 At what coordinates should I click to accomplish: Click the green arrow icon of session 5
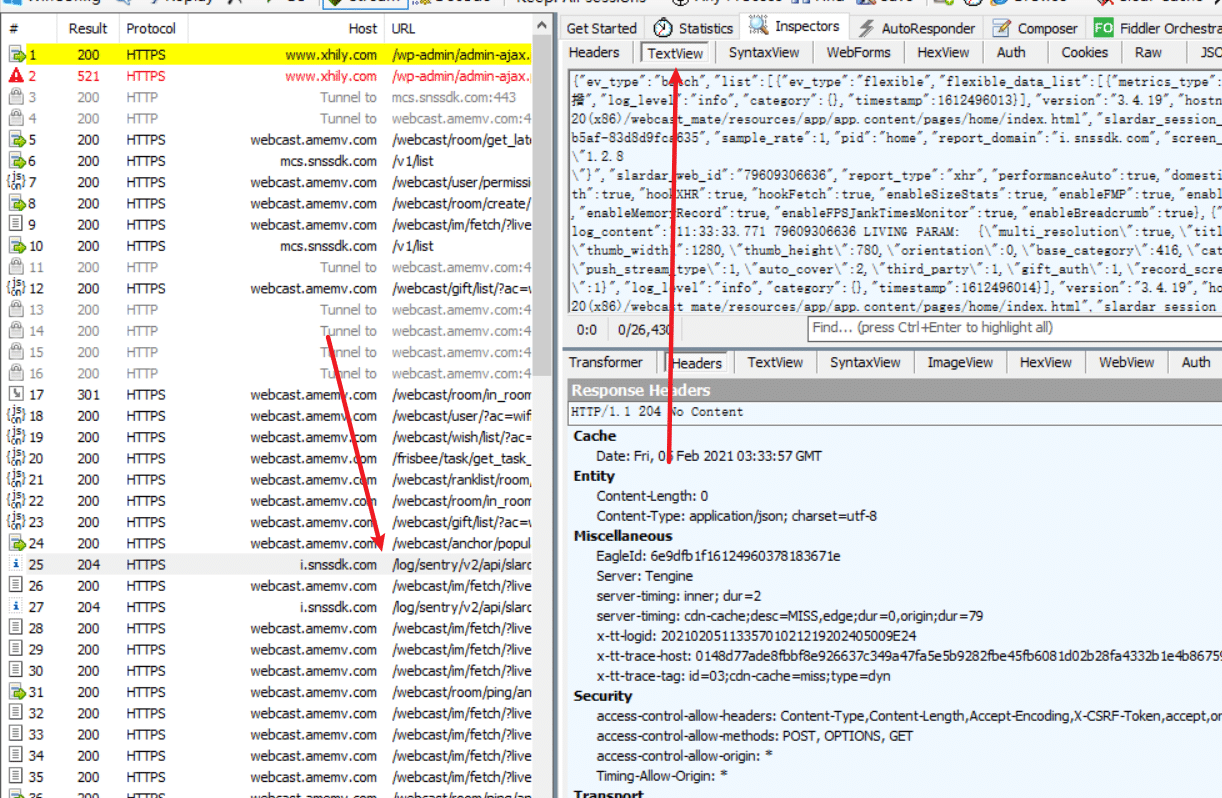pos(16,140)
